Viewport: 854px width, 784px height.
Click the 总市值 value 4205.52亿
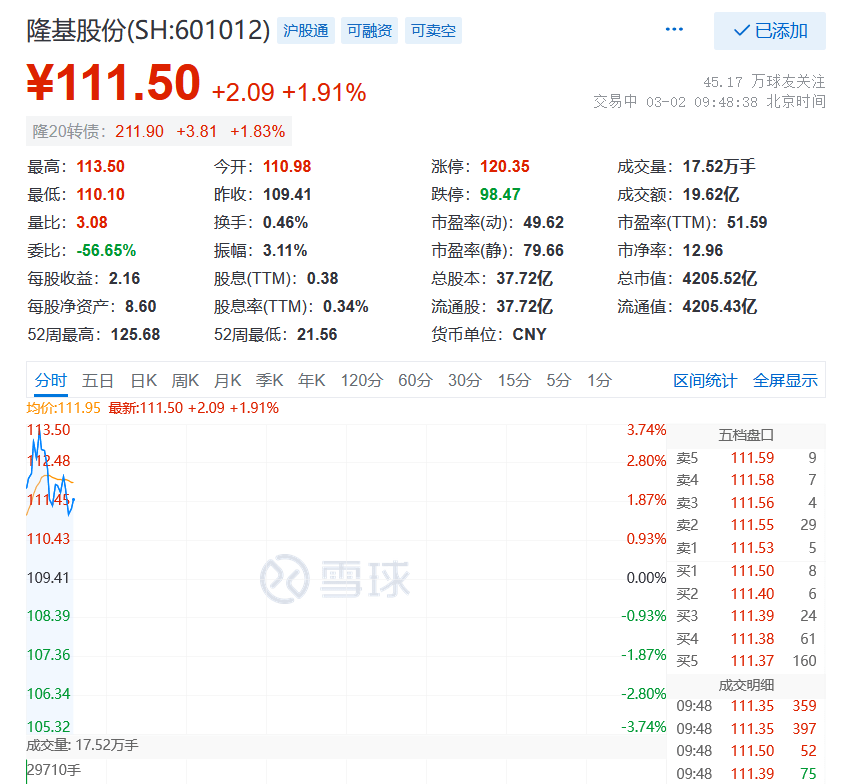click(719, 278)
